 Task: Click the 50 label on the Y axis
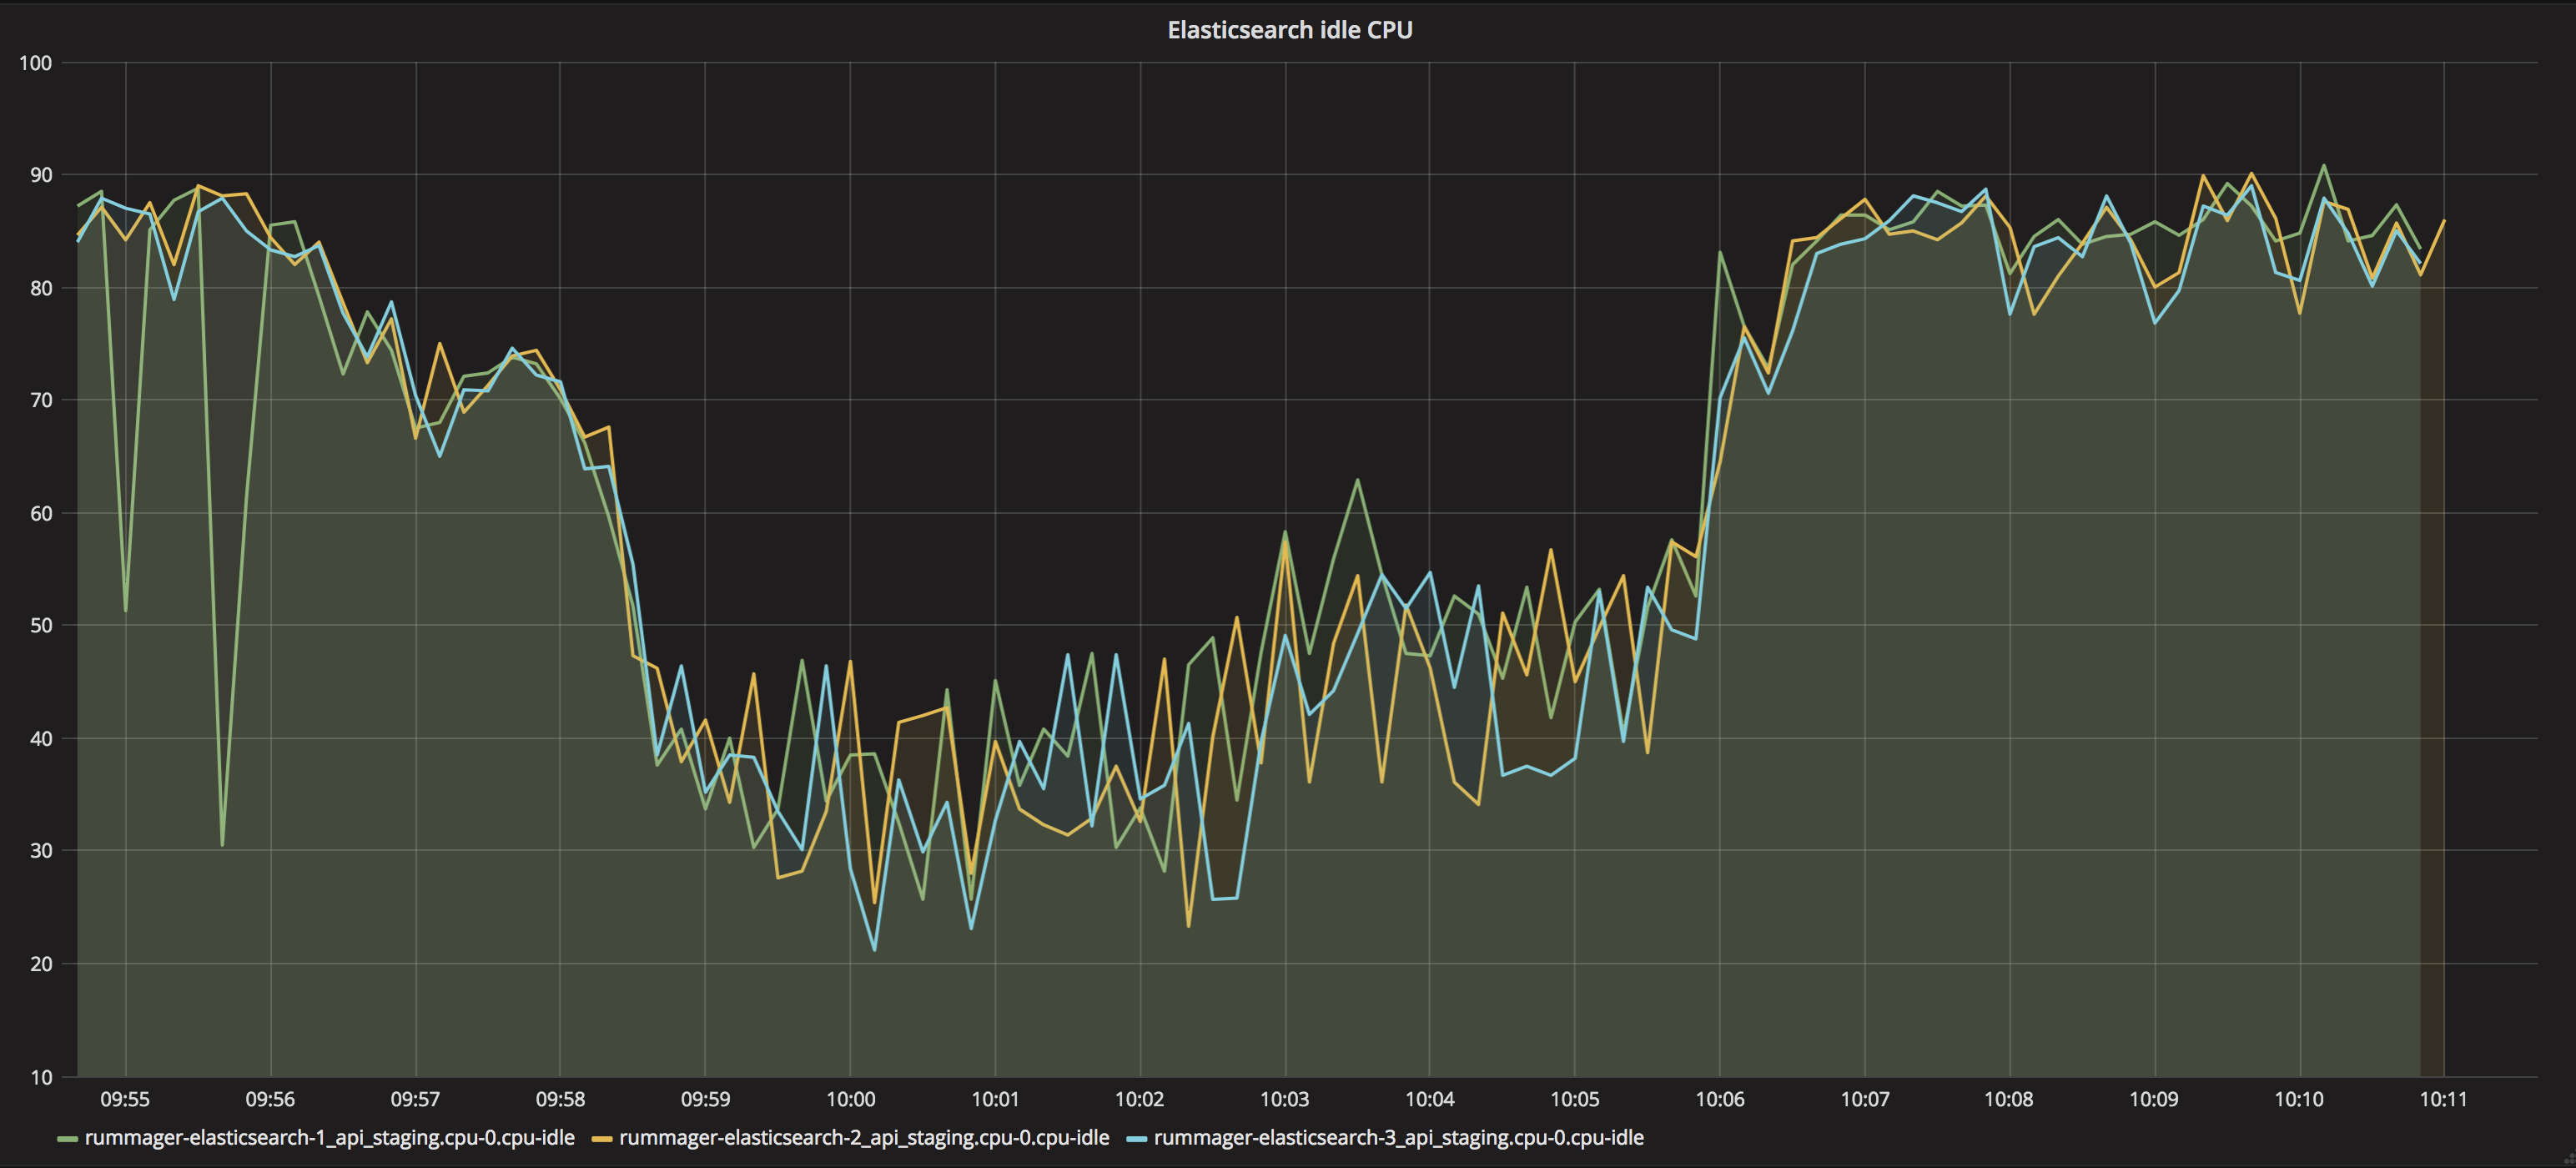[40, 626]
